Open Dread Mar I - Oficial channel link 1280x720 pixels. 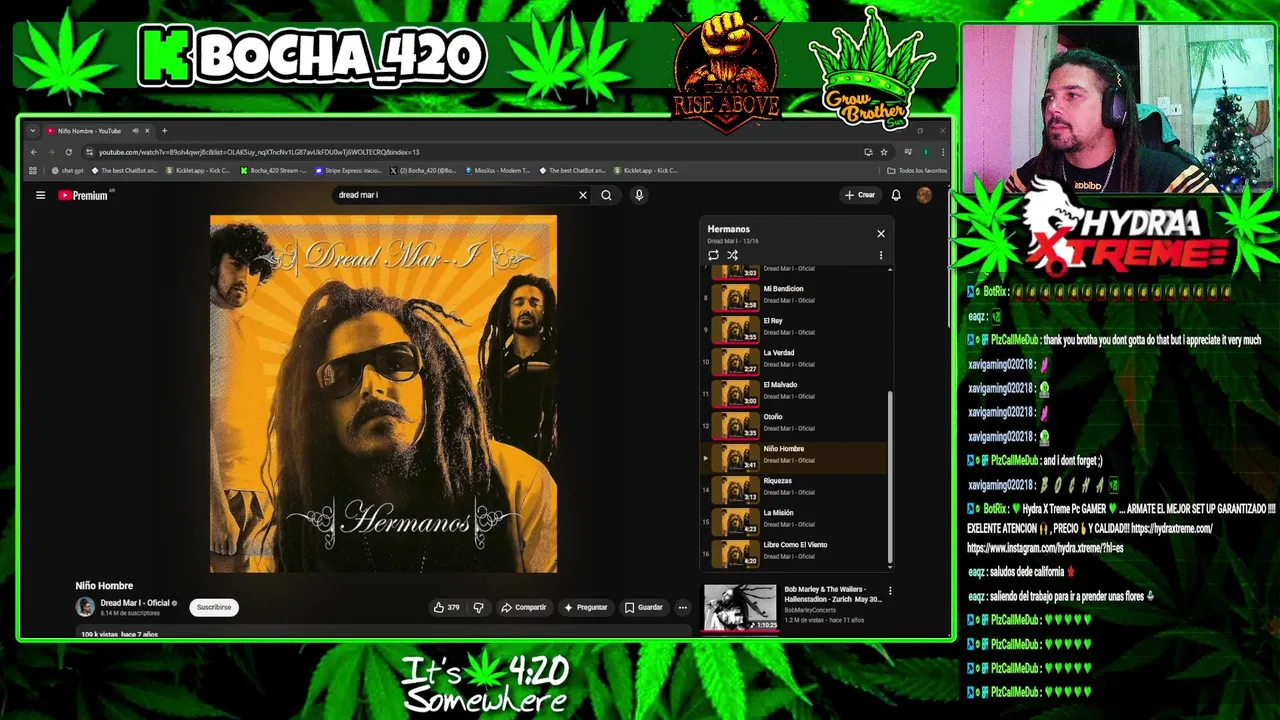point(134,603)
